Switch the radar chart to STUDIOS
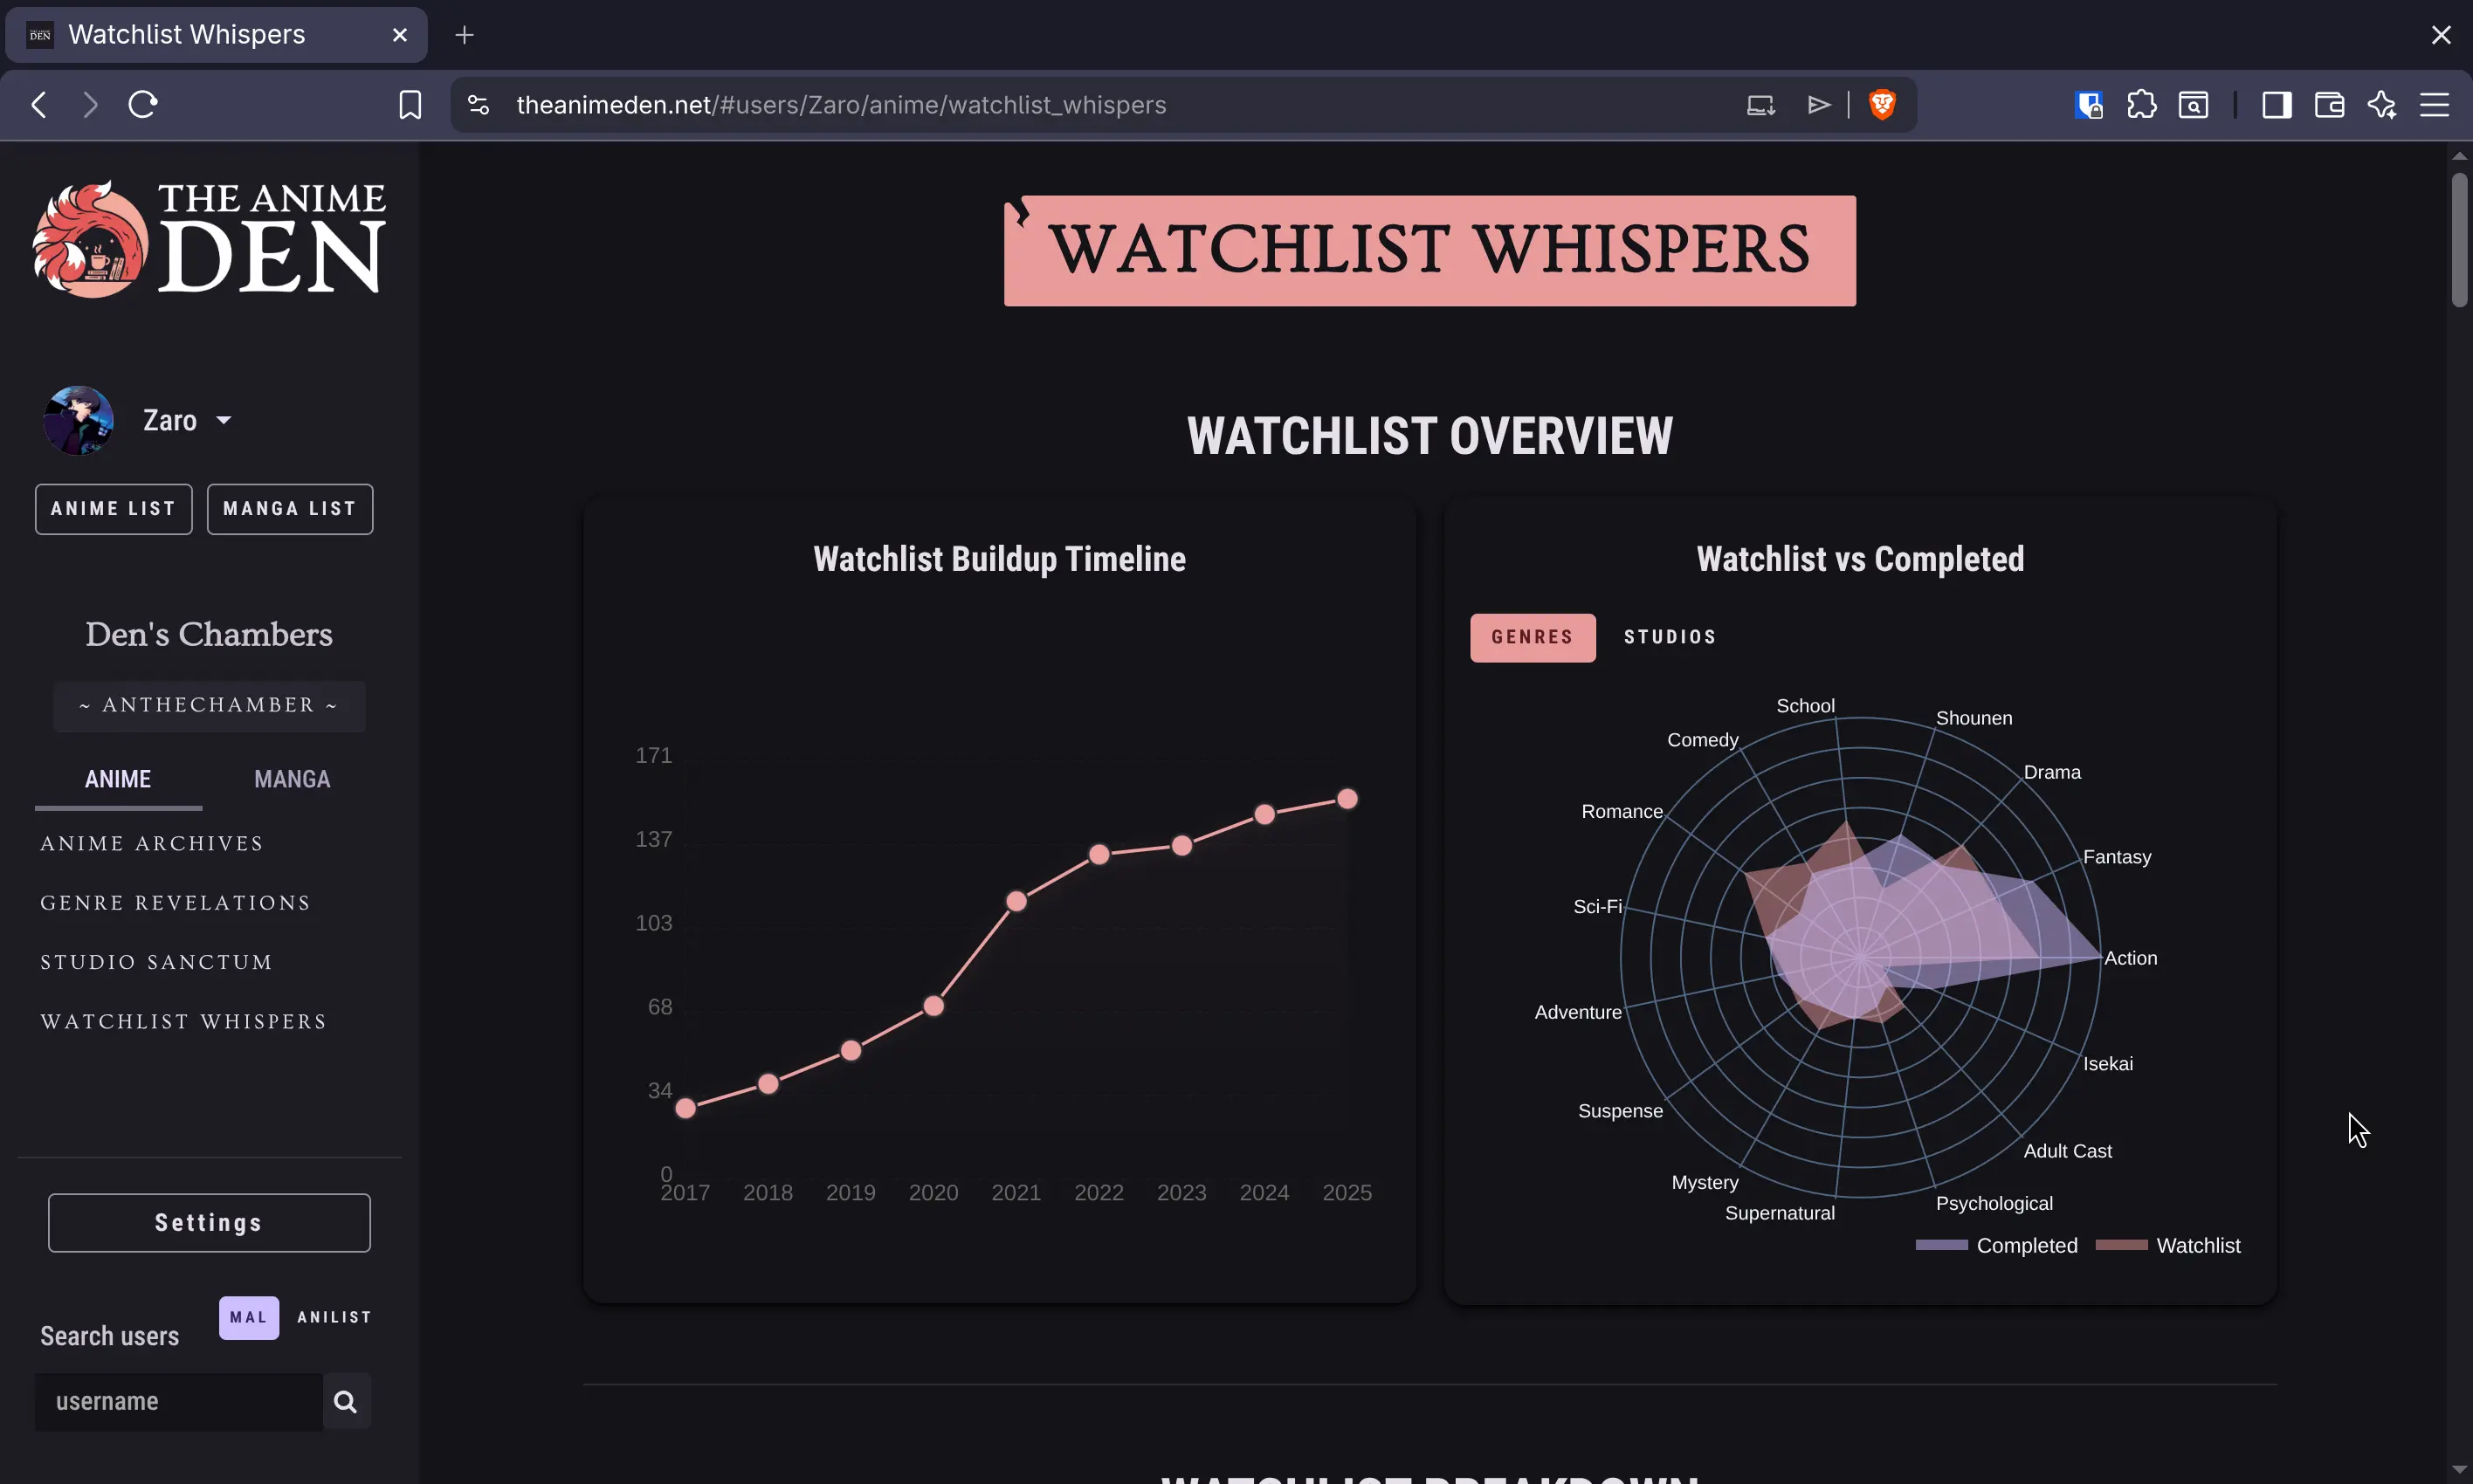The height and width of the screenshot is (1484, 2473). (x=1669, y=637)
